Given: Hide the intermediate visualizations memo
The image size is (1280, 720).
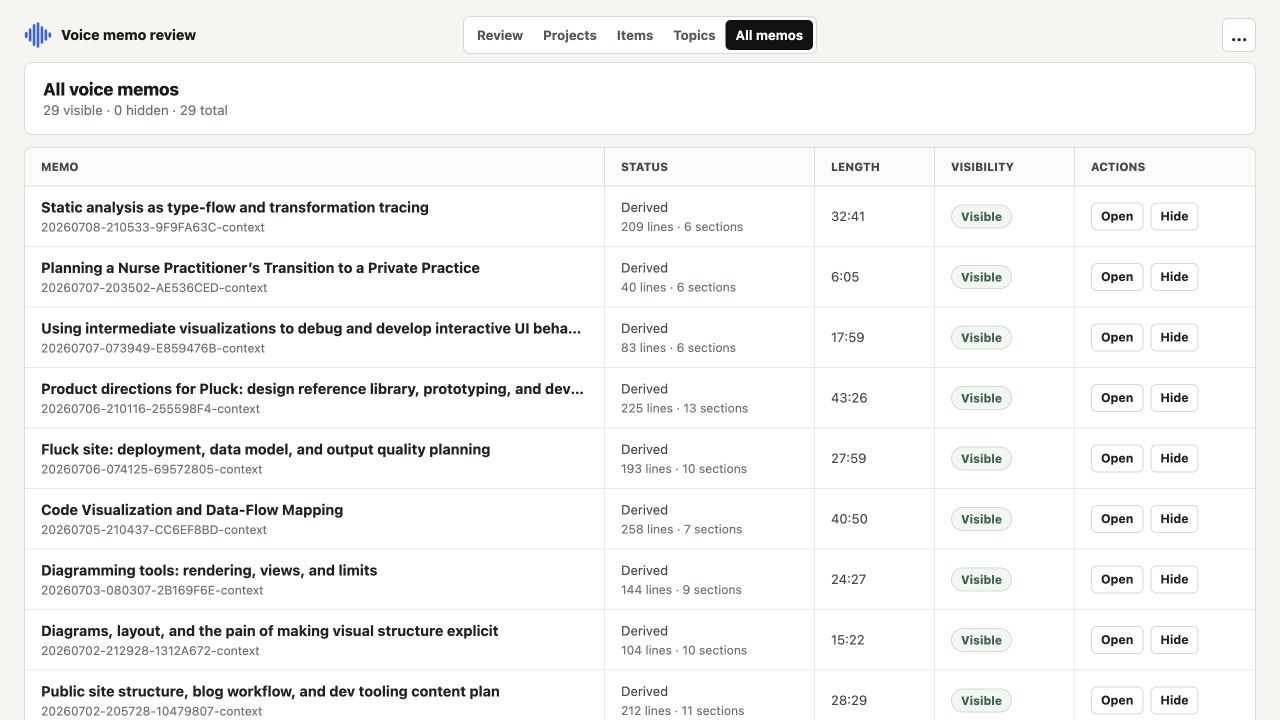Looking at the screenshot, I should click(x=1174, y=337).
